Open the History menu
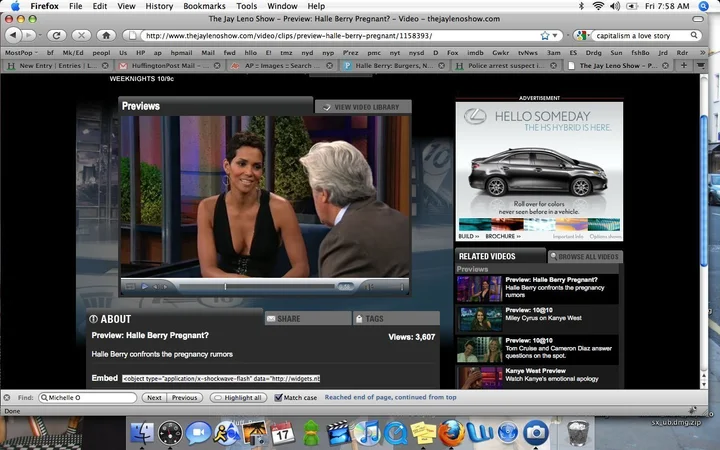The width and height of the screenshot is (720, 450). pos(159,6)
